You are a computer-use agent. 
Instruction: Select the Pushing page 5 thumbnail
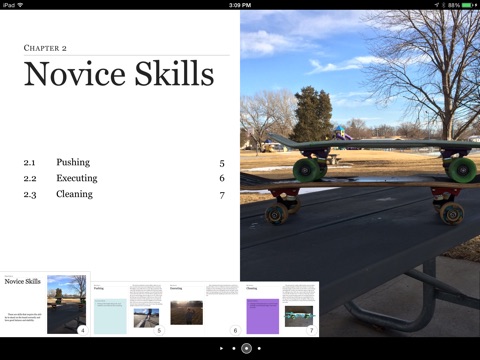[128, 309]
